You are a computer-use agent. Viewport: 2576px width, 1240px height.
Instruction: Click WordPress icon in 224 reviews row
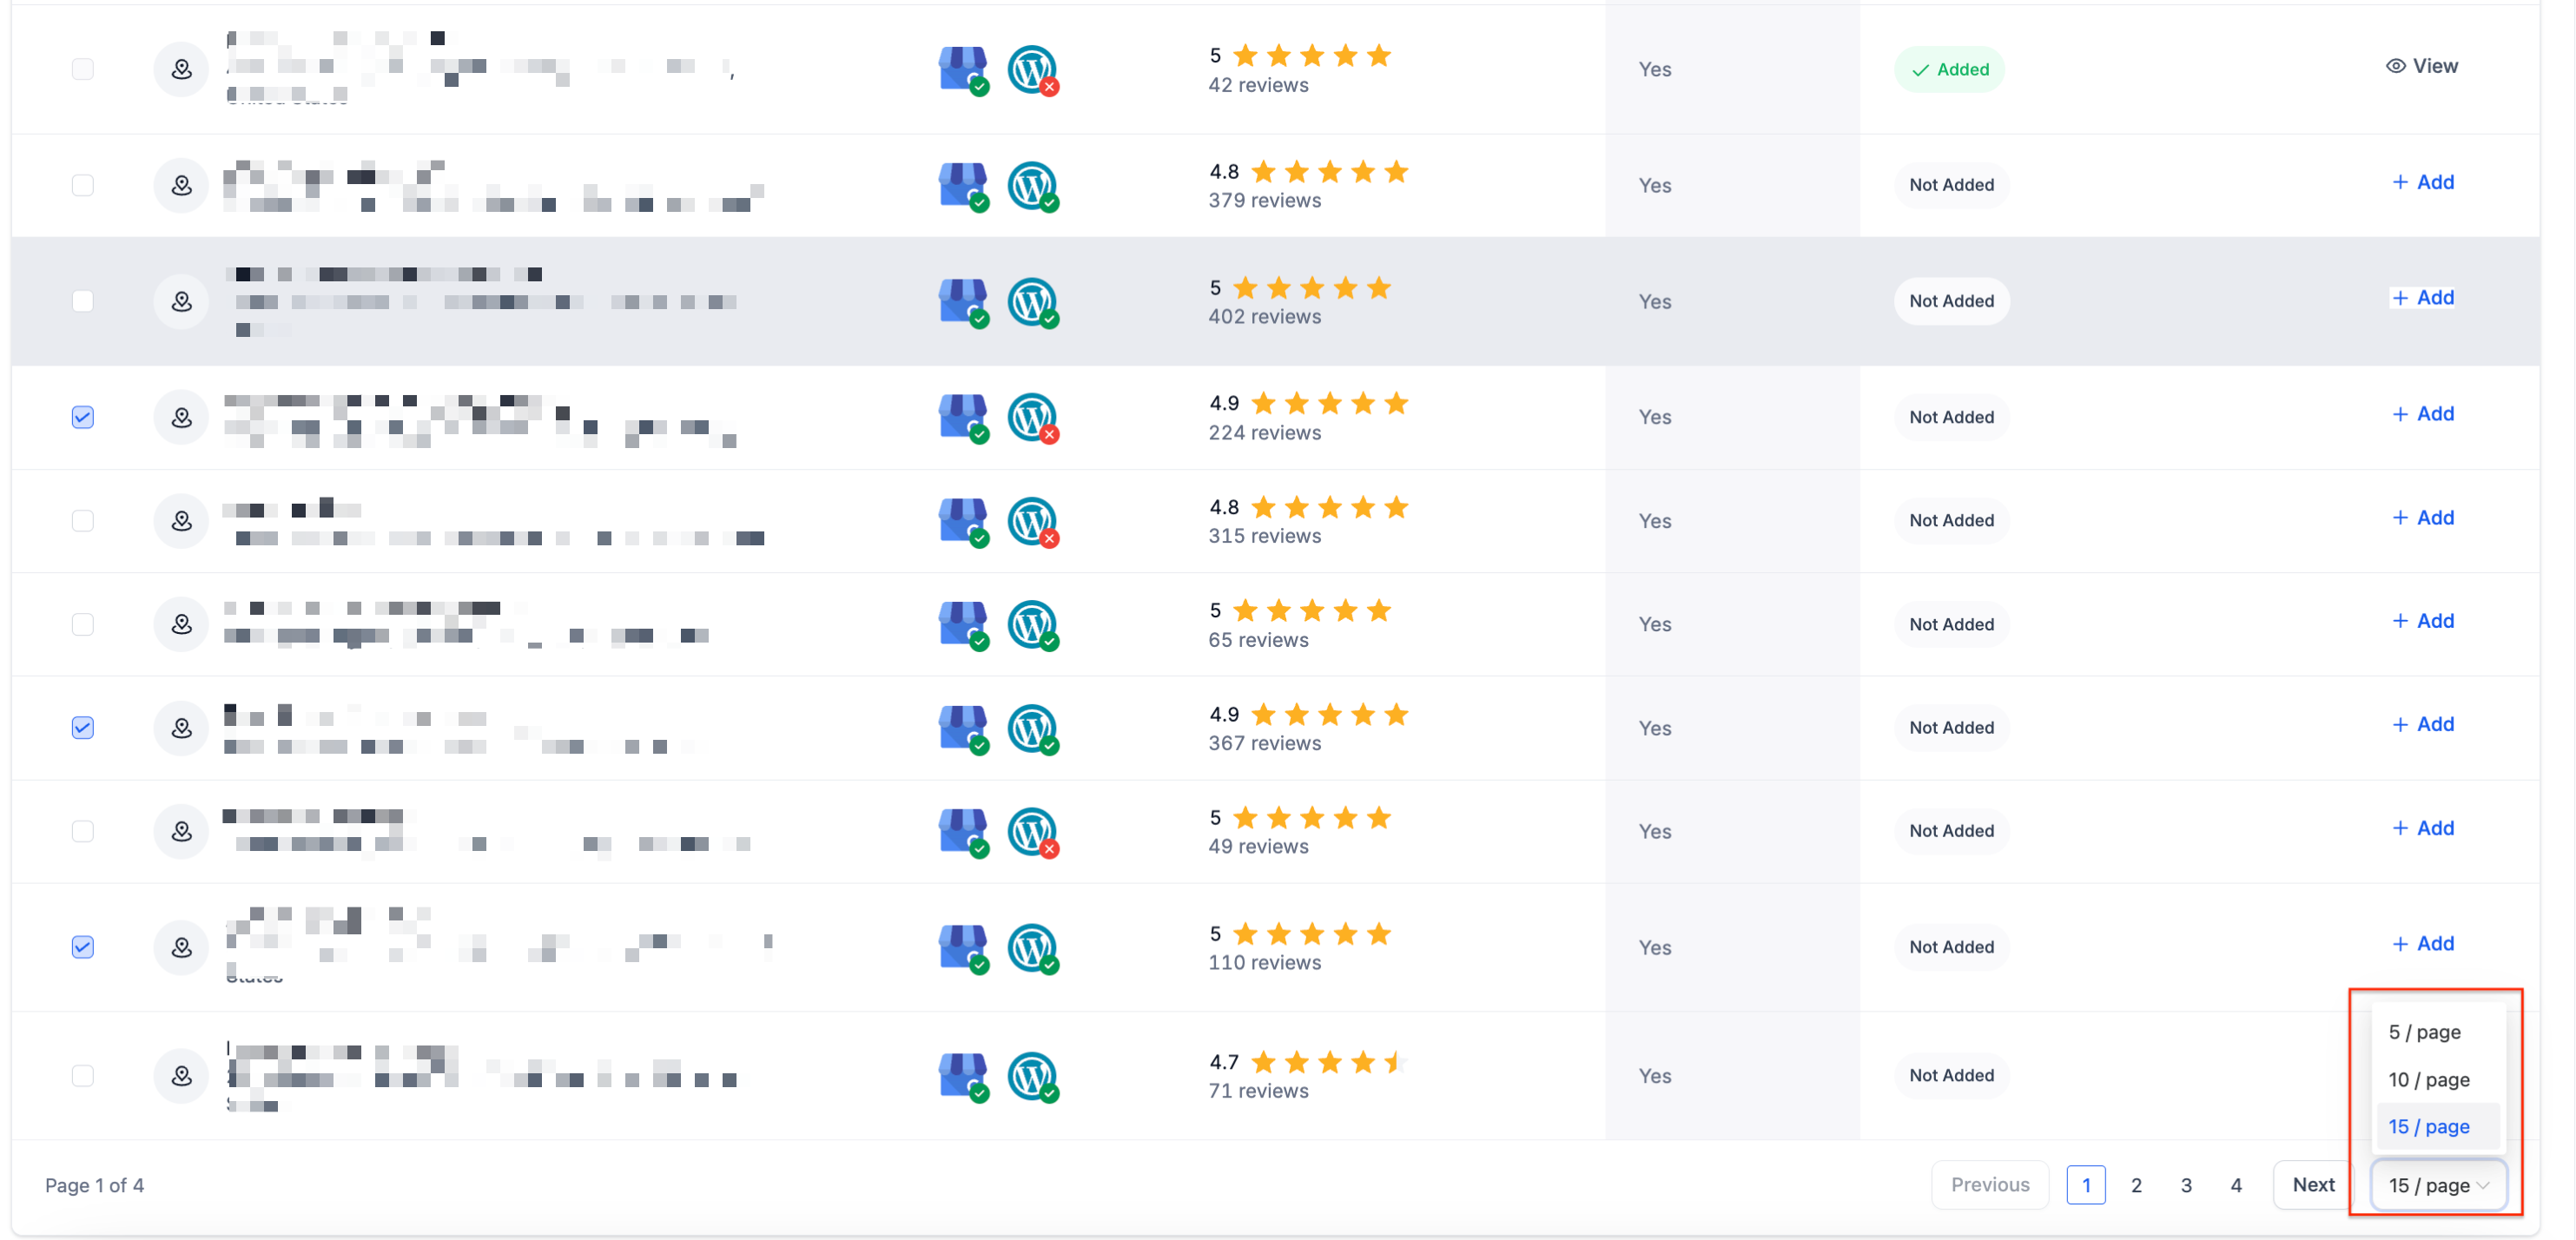(1031, 417)
